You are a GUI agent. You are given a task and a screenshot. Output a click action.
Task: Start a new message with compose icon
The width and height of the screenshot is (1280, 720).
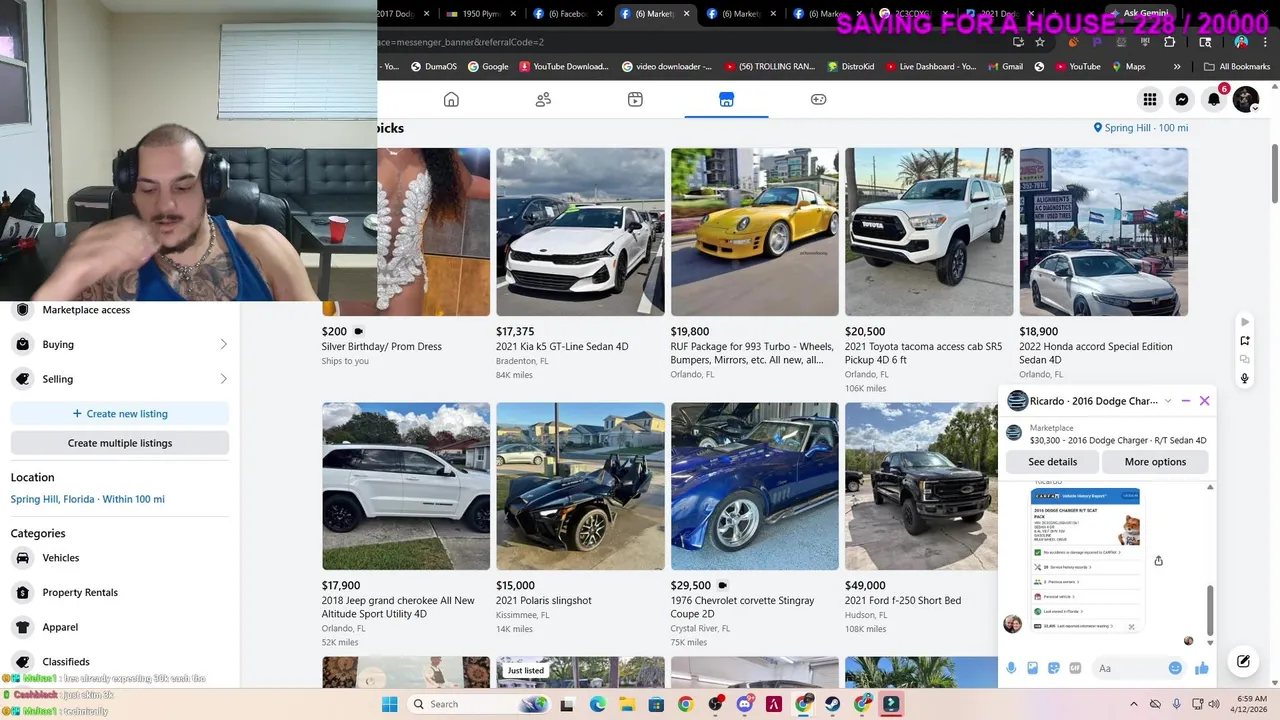1243,661
